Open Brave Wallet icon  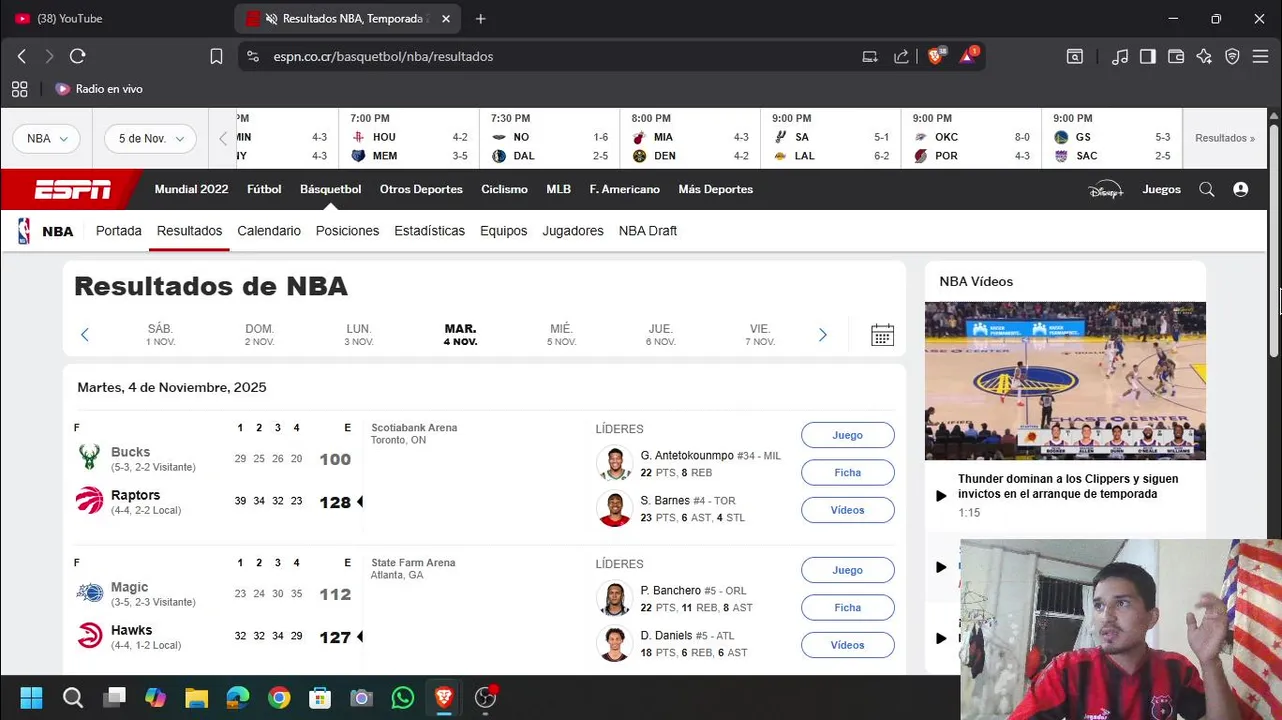(x=1176, y=57)
